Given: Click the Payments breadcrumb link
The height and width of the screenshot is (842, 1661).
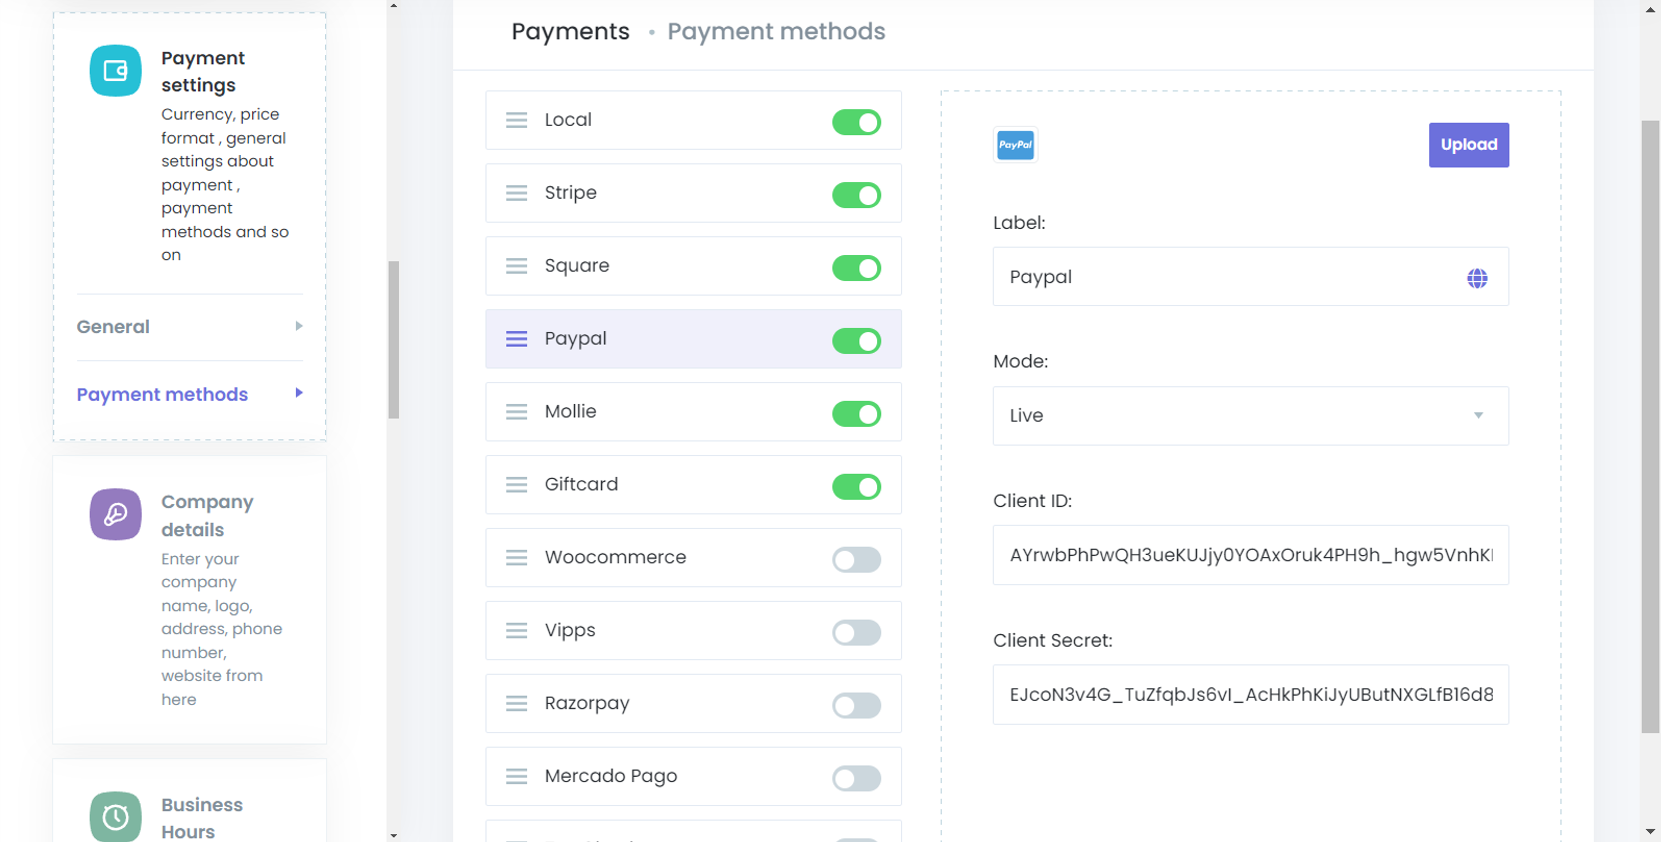Looking at the screenshot, I should 570,32.
